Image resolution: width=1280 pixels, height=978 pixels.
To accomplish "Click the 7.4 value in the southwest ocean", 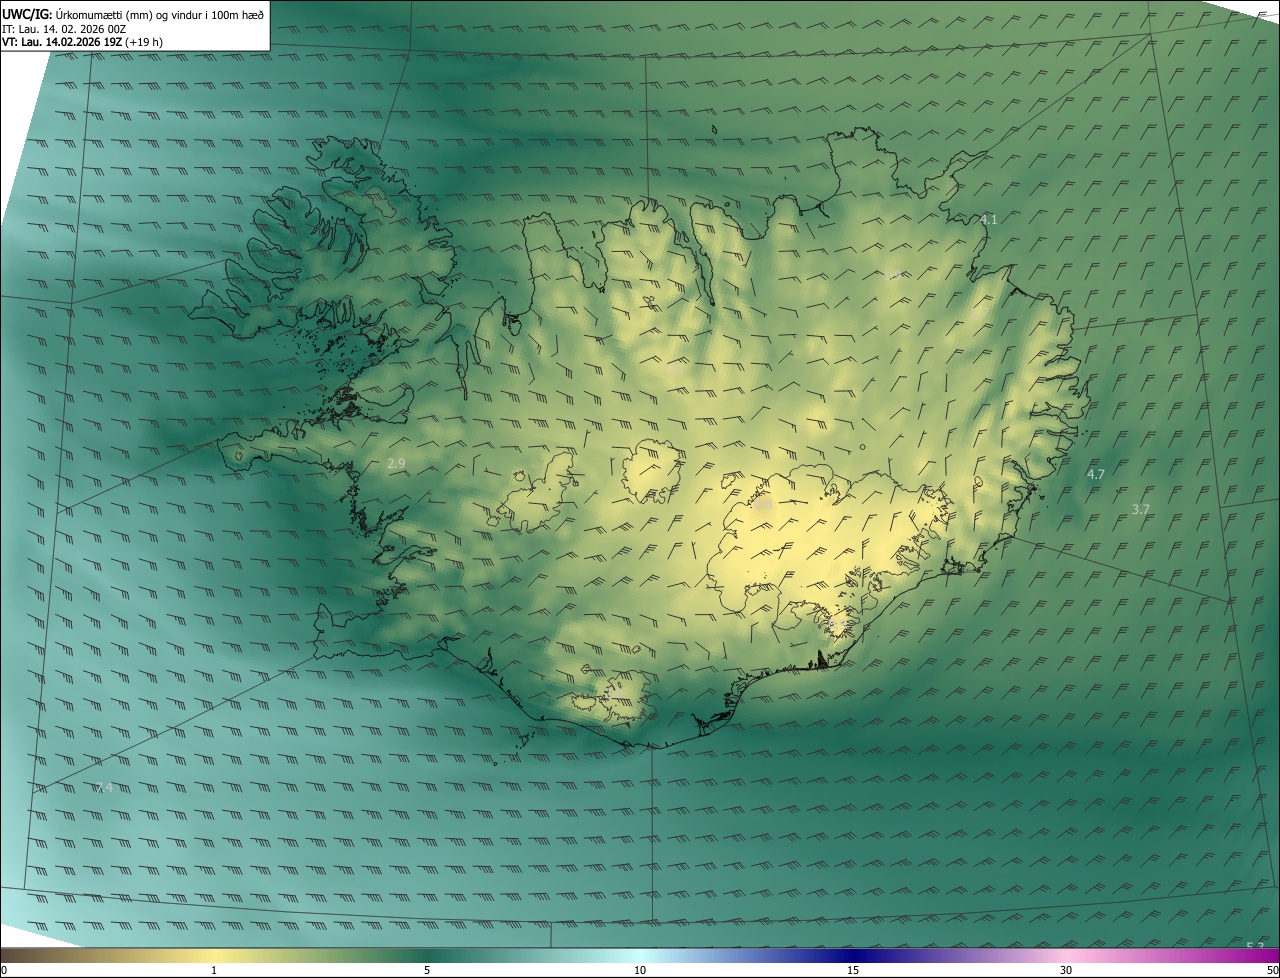I will [x=104, y=787].
